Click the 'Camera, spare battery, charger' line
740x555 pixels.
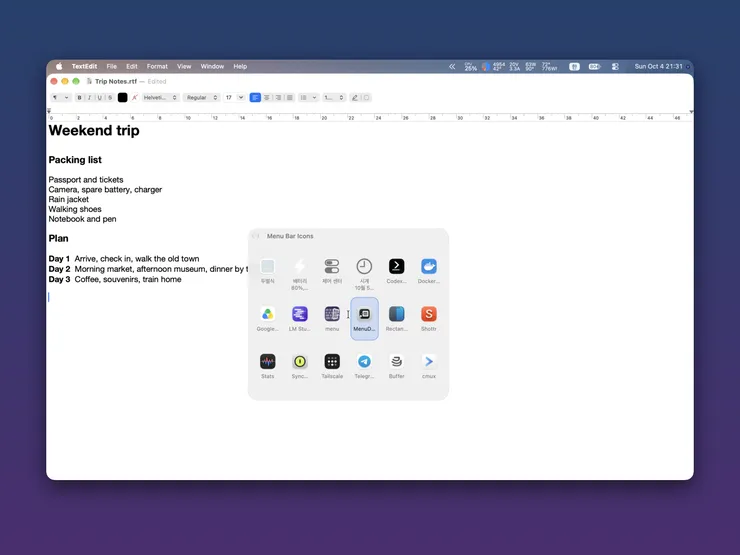point(105,190)
